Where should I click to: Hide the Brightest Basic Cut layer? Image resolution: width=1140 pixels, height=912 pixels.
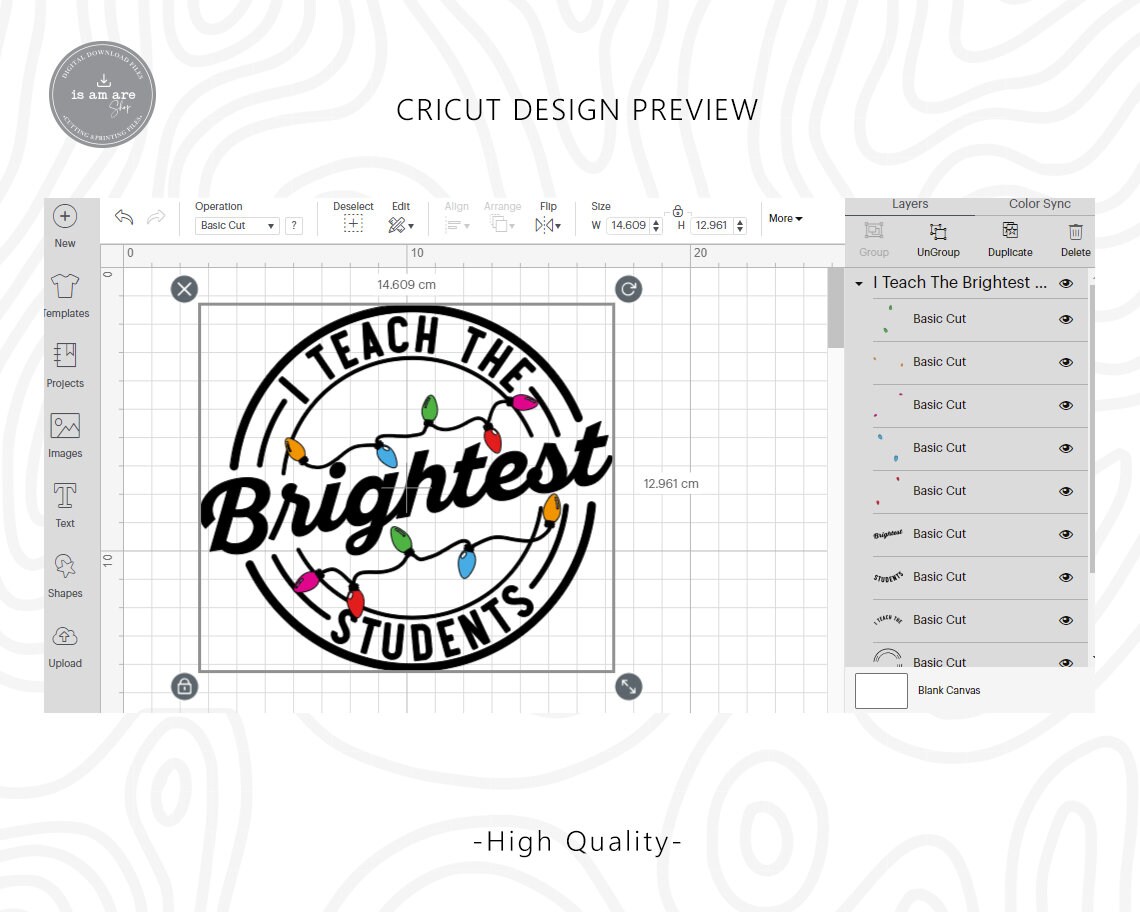(x=1066, y=534)
